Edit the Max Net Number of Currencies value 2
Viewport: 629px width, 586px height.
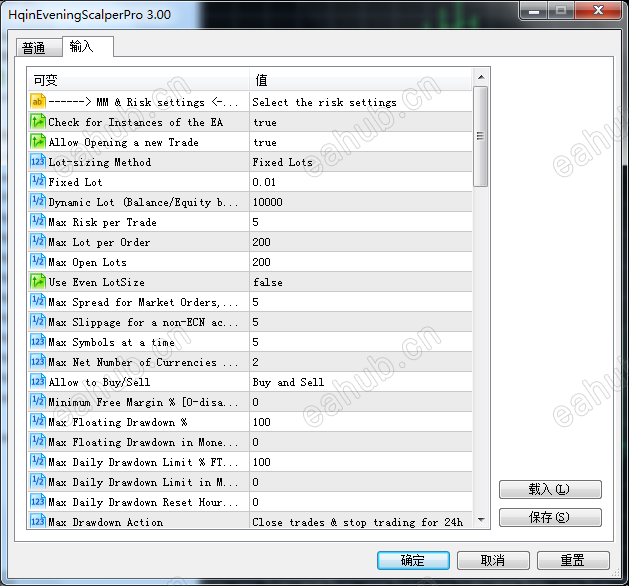(x=361, y=362)
